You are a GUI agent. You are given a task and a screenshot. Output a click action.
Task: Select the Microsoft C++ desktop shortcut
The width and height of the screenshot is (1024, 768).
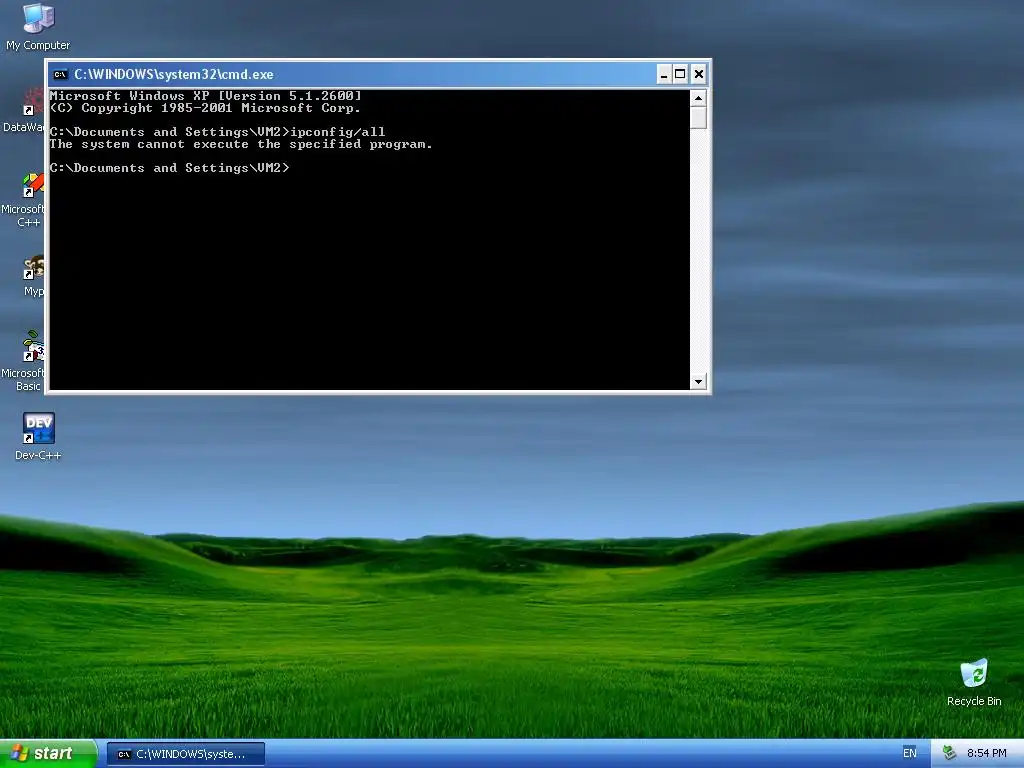[22, 200]
